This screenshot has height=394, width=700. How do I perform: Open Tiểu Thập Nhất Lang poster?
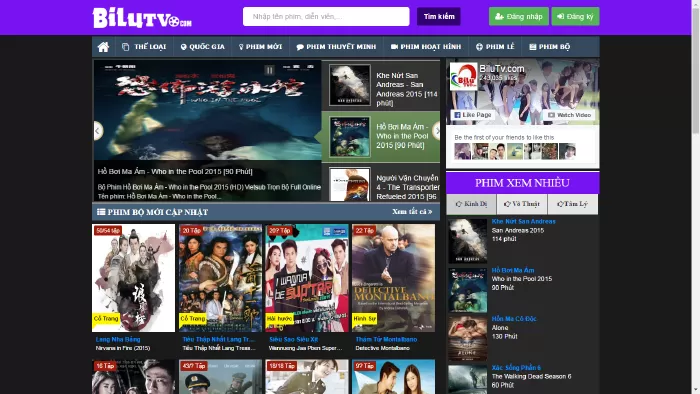pyautogui.click(x=221, y=278)
